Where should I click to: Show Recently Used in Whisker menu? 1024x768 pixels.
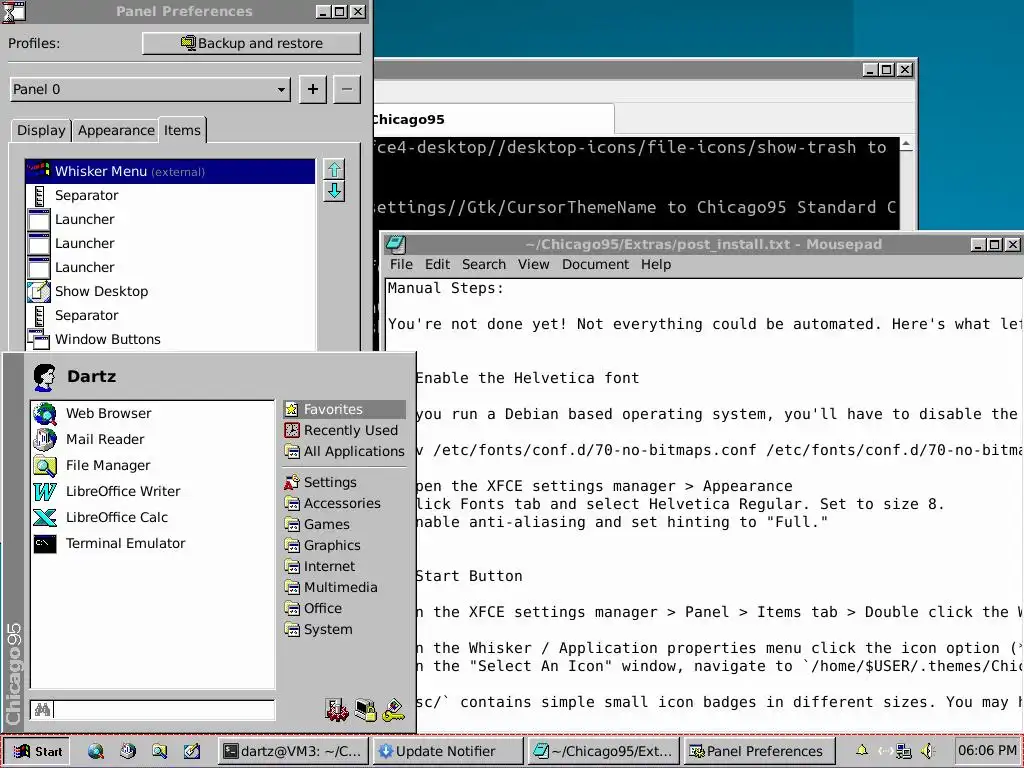(x=344, y=430)
